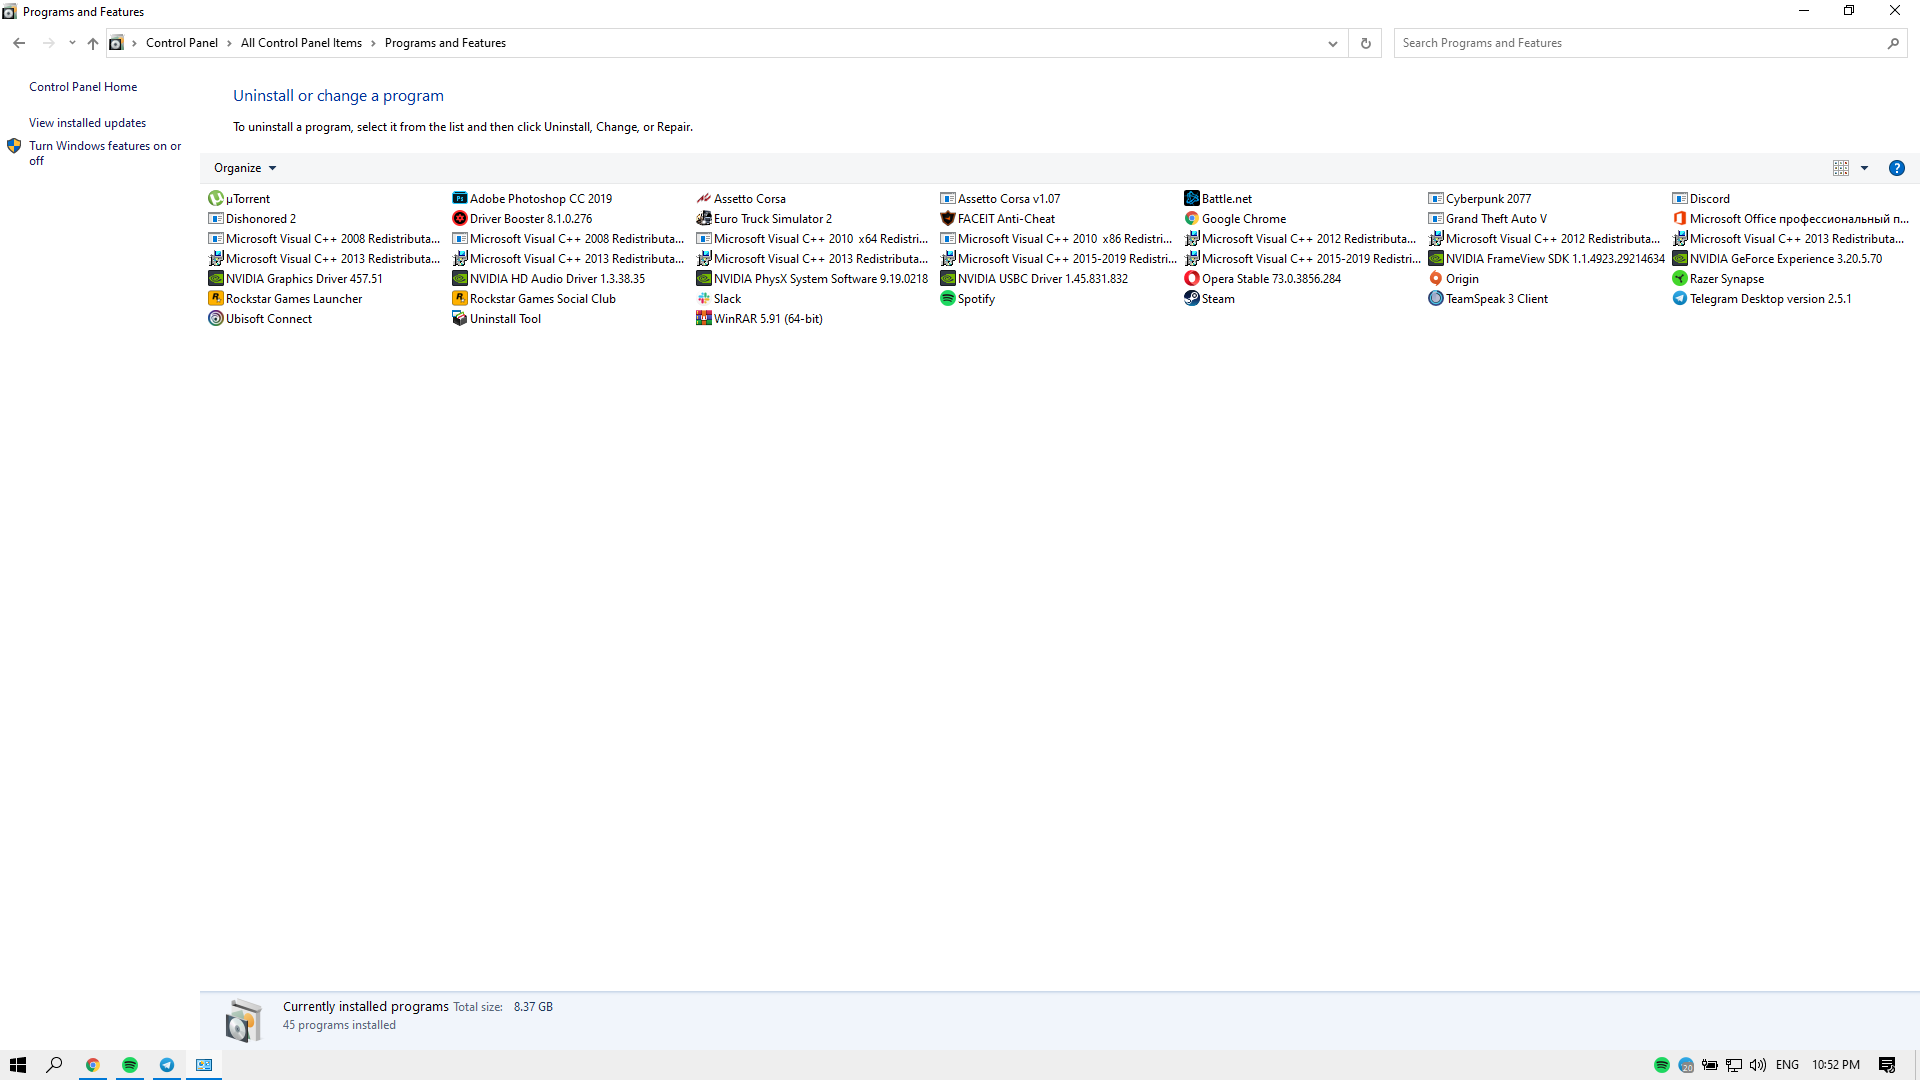This screenshot has height=1080, width=1920.
Task: Click the back navigation button
Action: tap(18, 44)
